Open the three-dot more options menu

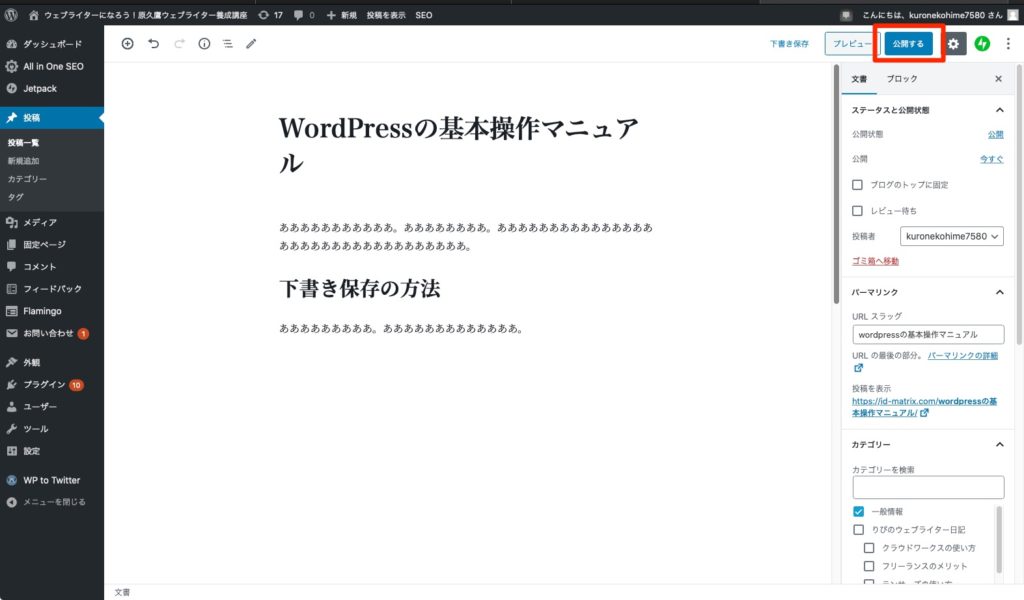[1008, 44]
